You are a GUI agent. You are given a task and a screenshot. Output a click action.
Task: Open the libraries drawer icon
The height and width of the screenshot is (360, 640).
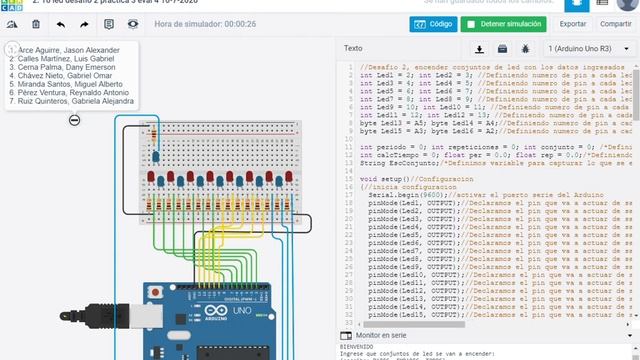point(502,49)
